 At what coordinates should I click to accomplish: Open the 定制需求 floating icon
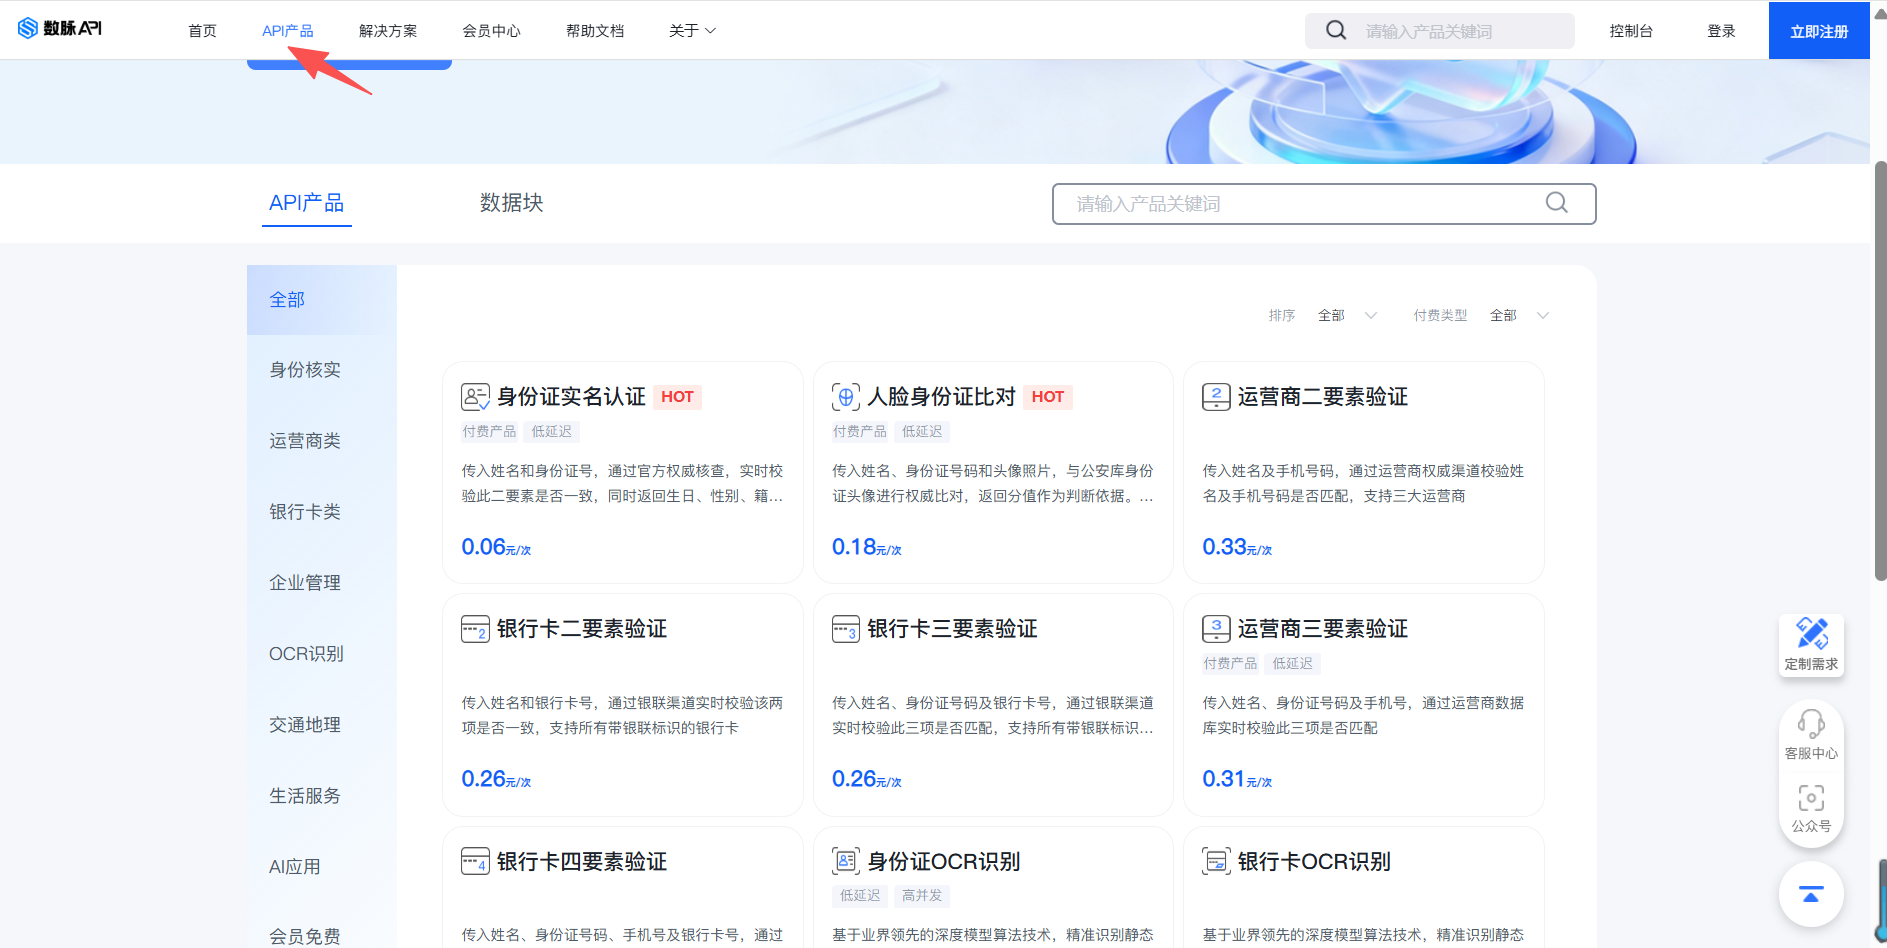tap(1811, 634)
